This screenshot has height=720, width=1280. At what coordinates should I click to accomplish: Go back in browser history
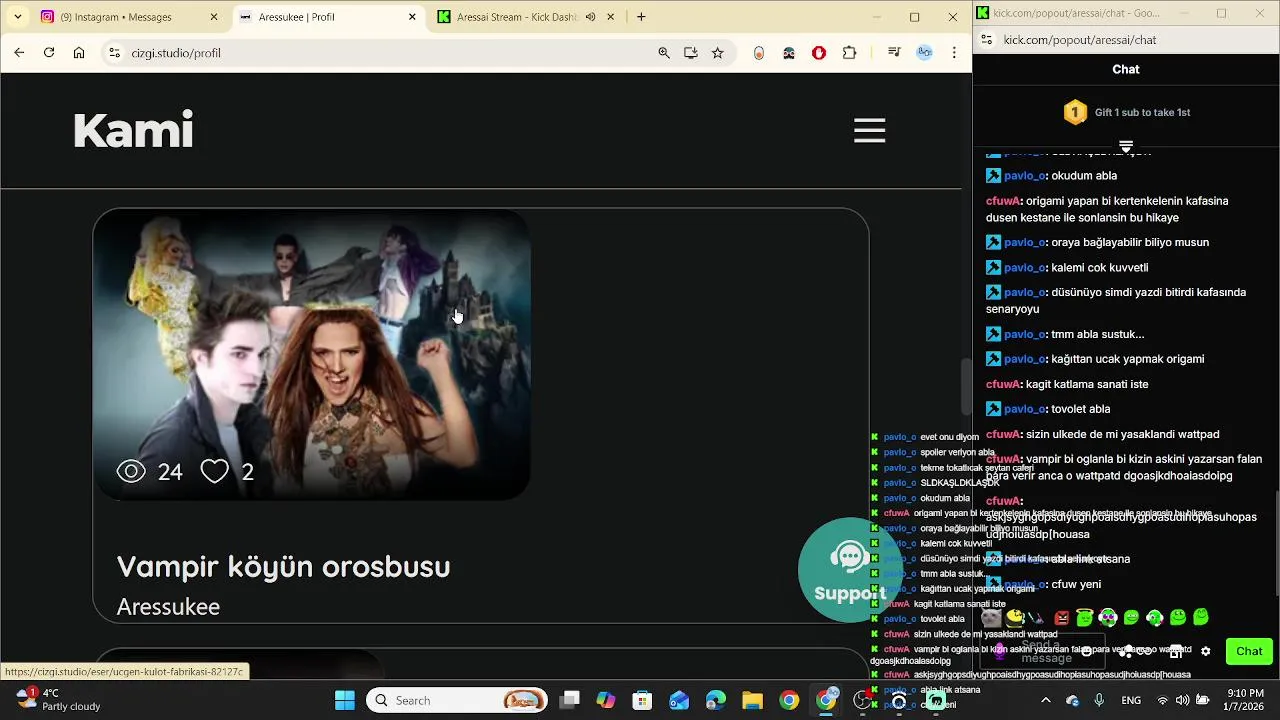point(19,53)
